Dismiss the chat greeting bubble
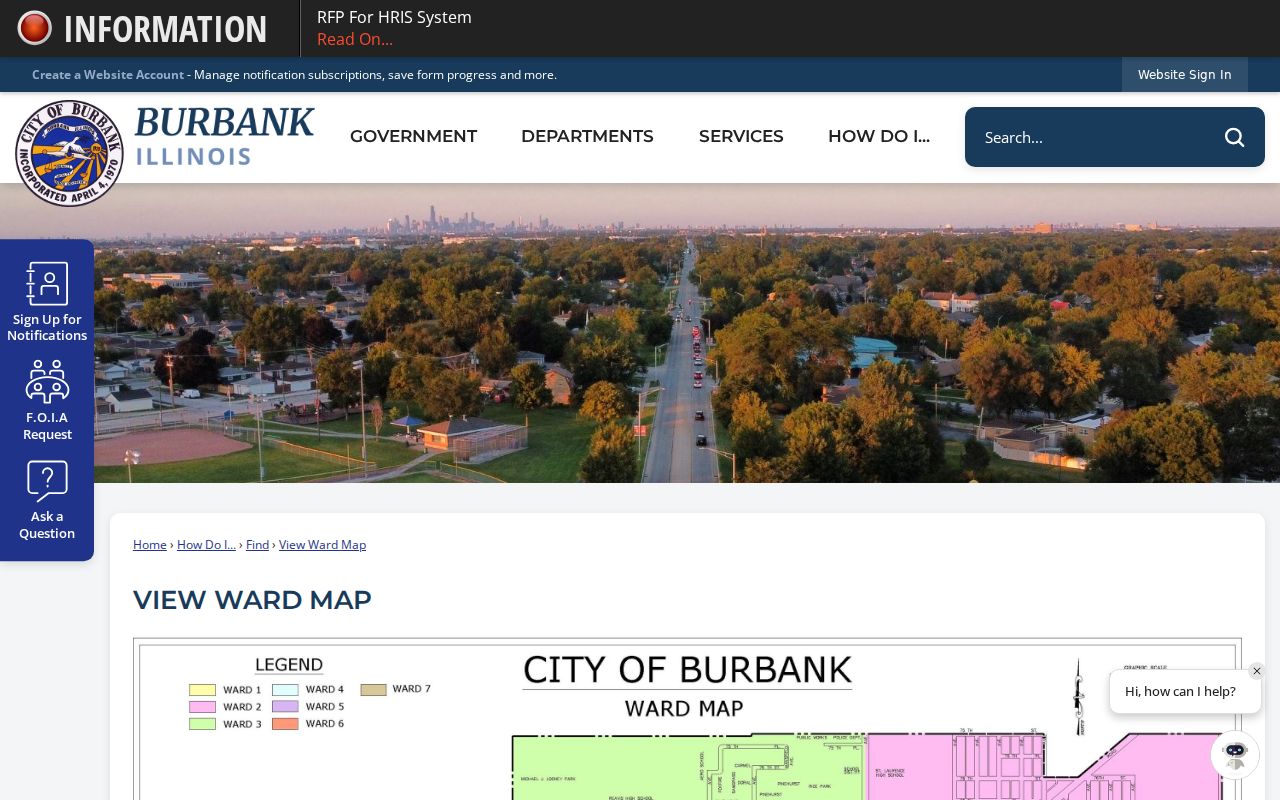This screenshot has width=1280, height=800. 1257,671
